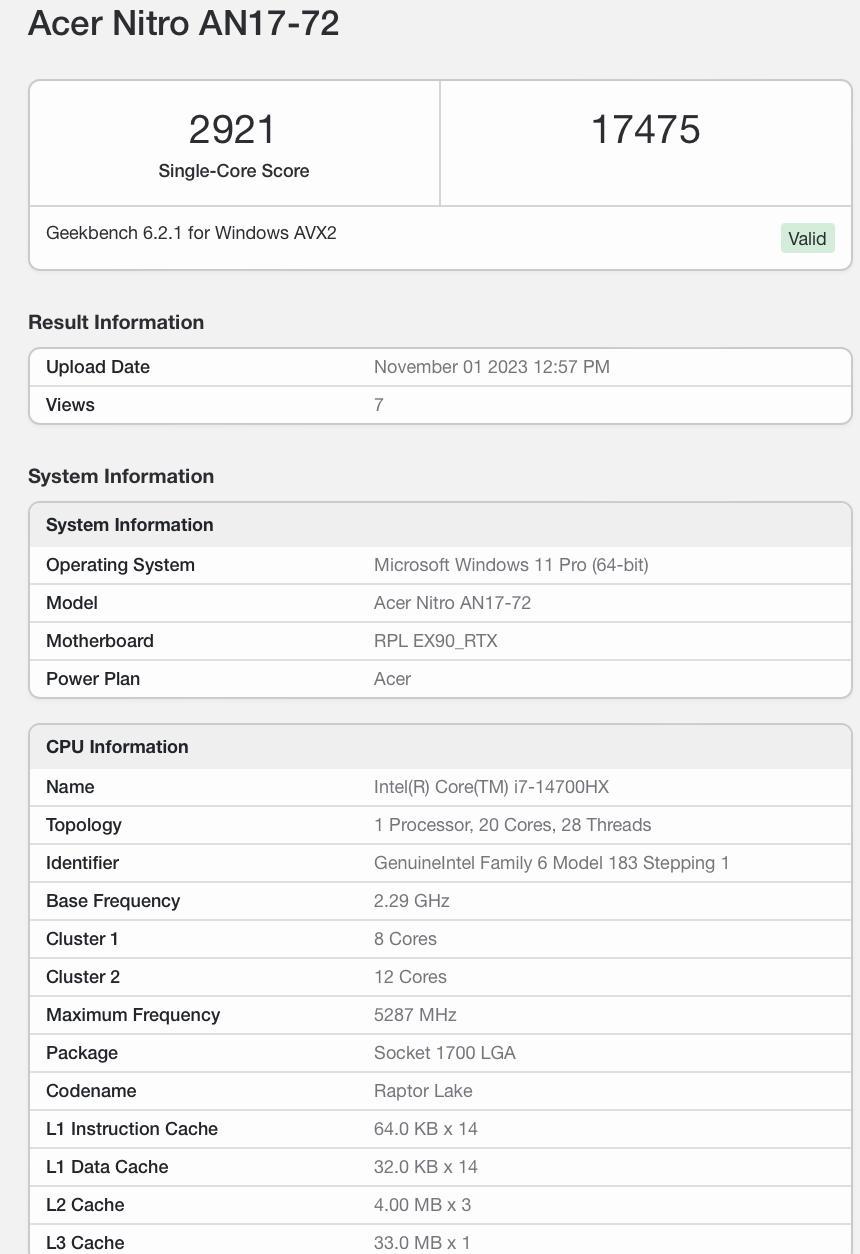The width and height of the screenshot is (860, 1254).
Task: Select the 64.0 KB x 14 value
Action: pyautogui.click(x=426, y=1129)
